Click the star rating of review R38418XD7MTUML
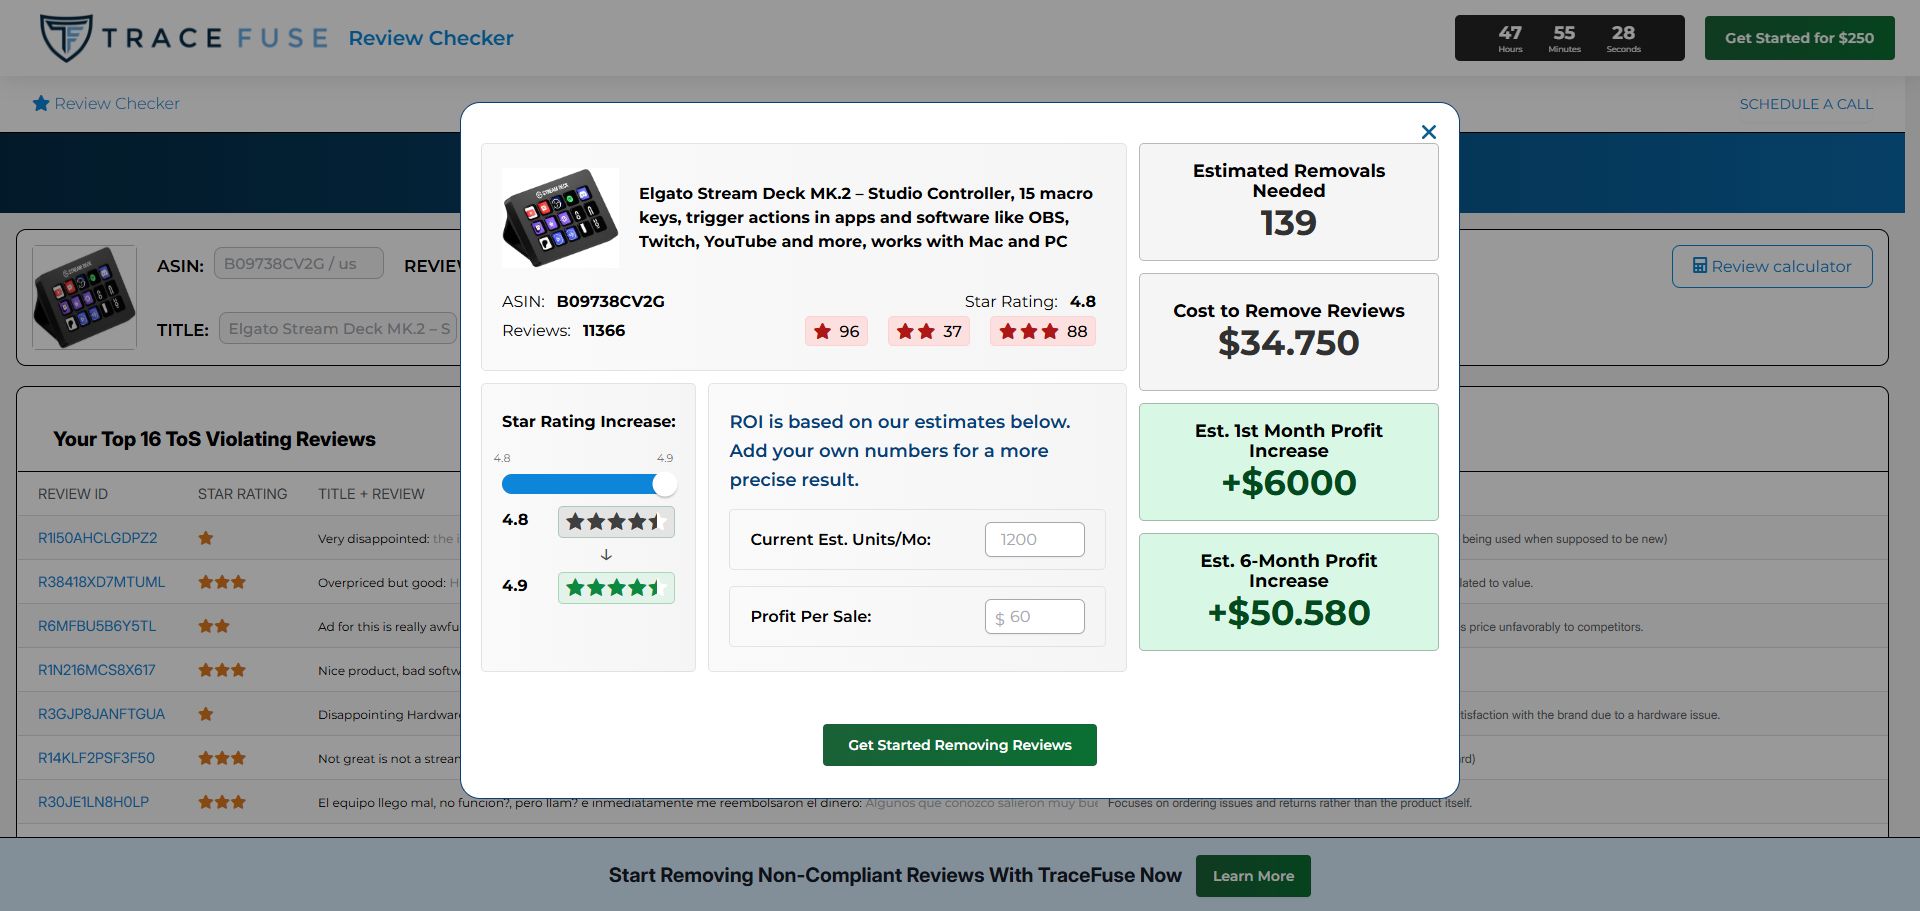 coord(222,582)
